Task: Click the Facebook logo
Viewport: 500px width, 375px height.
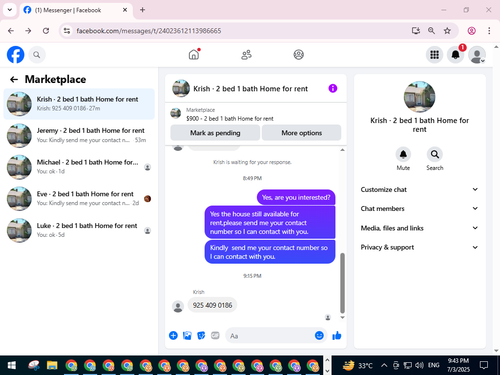Action: pyautogui.click(x=15, y=55)
